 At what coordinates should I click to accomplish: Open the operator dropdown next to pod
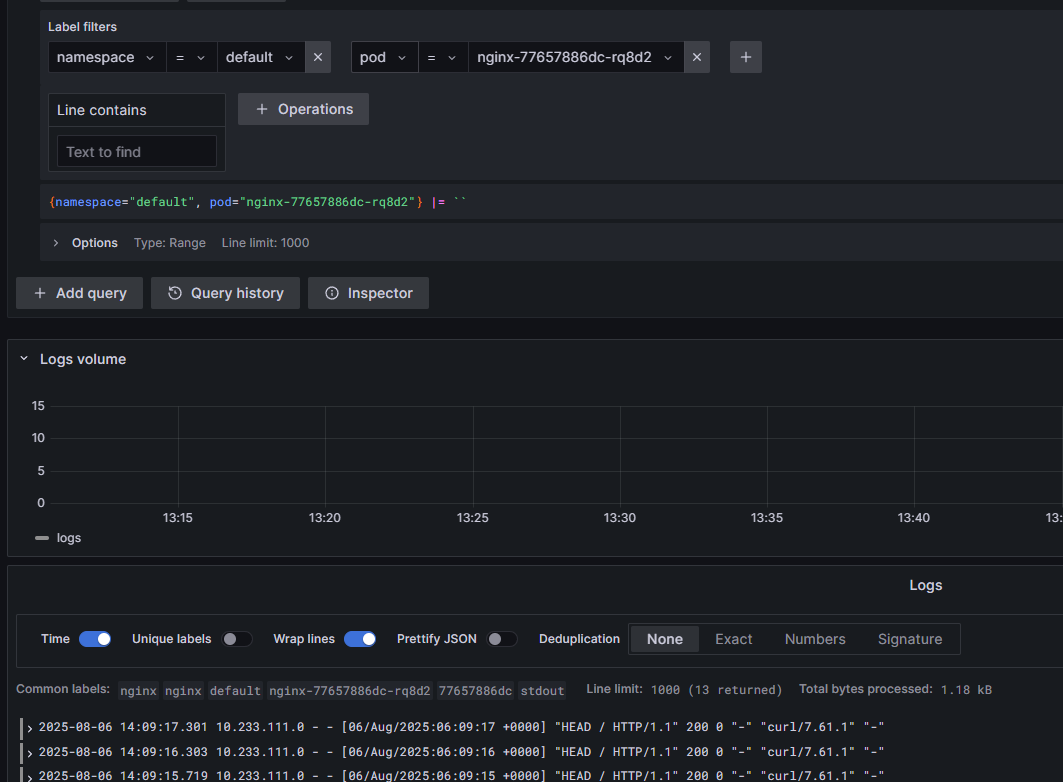click(x=443, y=57)
